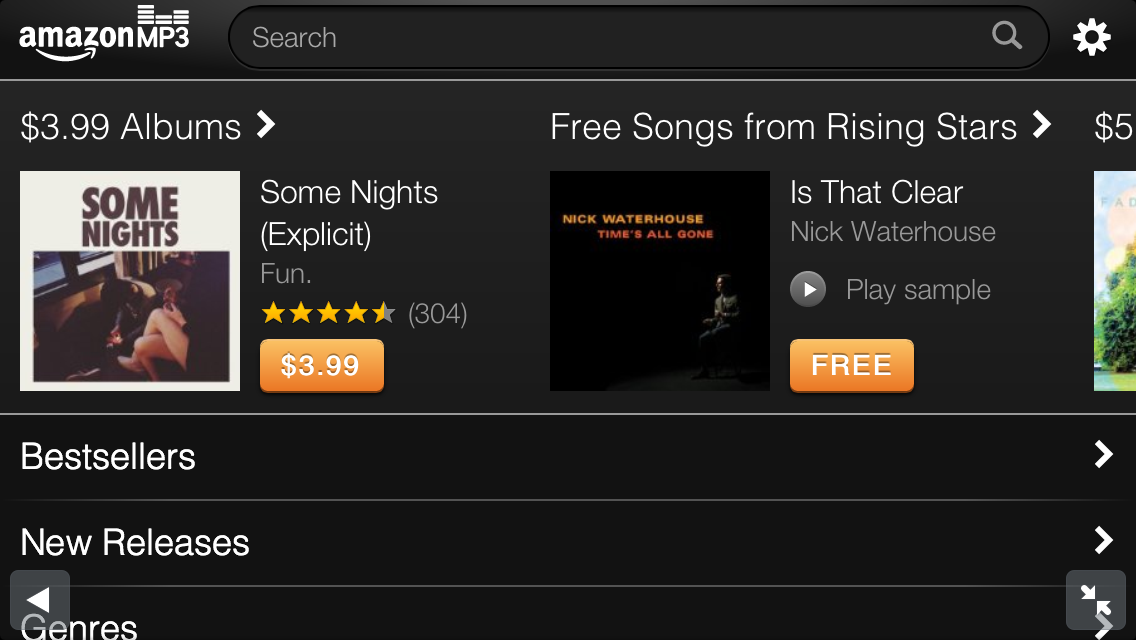Open the ratings stars for Some Nights
1136x640 pixels.
click(328, 313)
